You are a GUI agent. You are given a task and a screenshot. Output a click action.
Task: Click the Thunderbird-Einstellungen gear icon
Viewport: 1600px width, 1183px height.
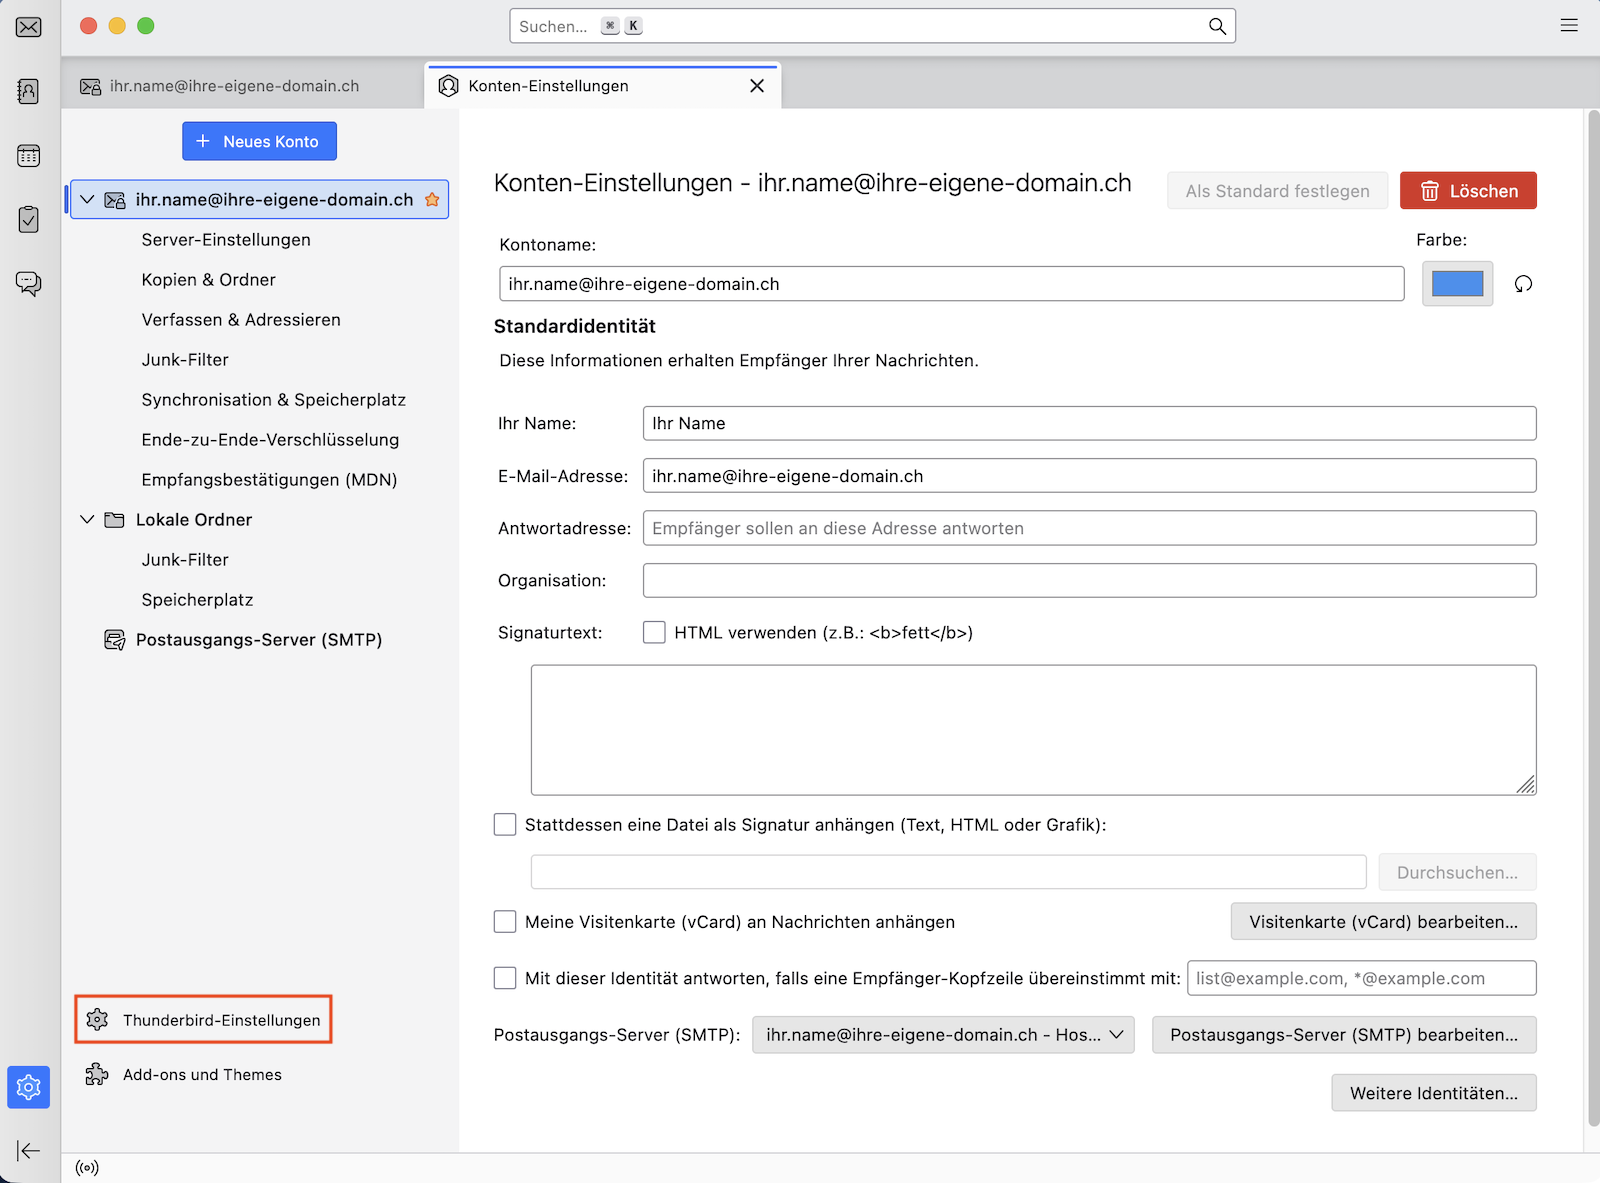pyautogui.click(x=97, y=1020)
